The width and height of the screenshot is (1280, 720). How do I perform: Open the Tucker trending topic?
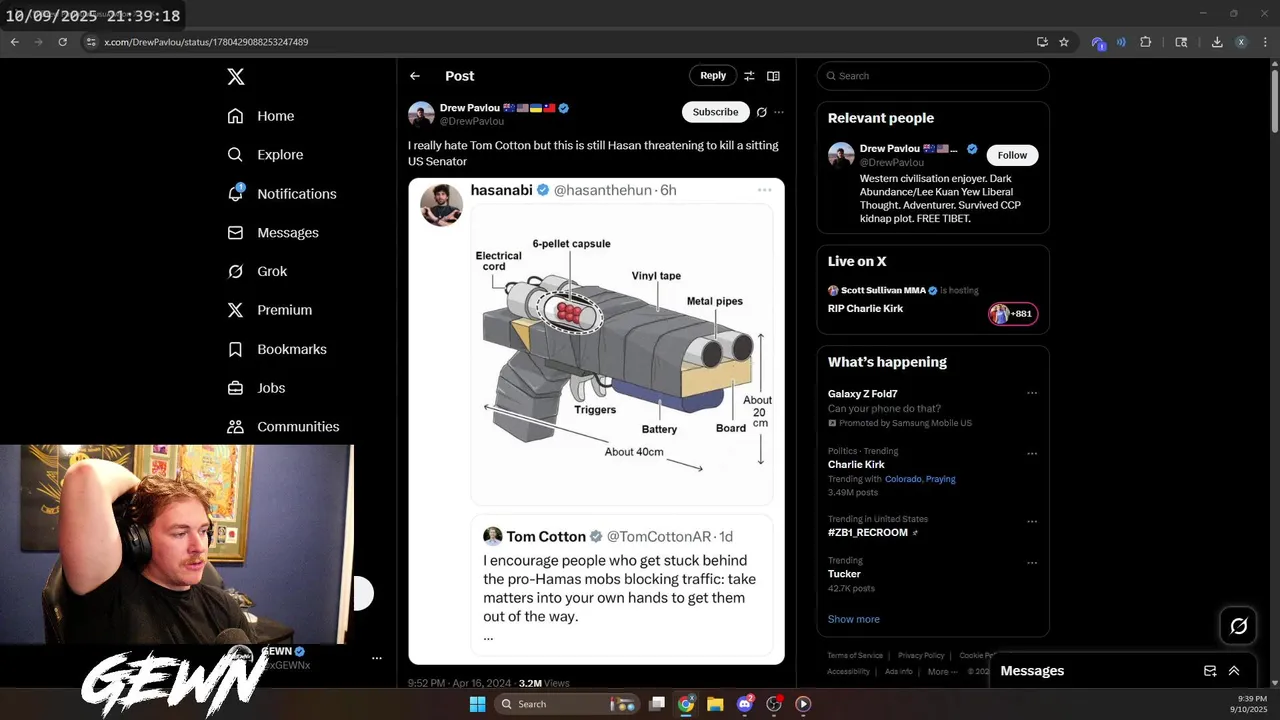(x=844, y=574)
